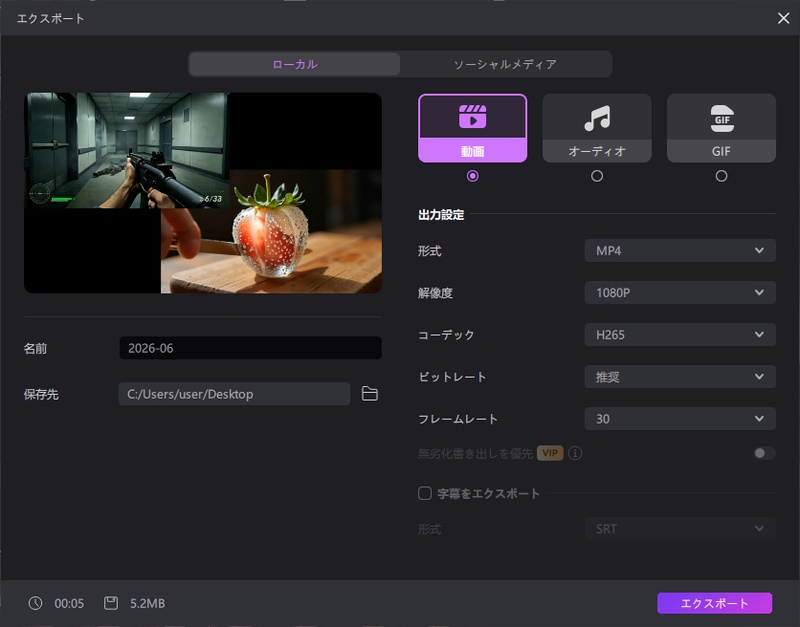800x627 pixels.
Task: Open the 解像度 1080P dropdown
Action: click(x=680, y=292)
